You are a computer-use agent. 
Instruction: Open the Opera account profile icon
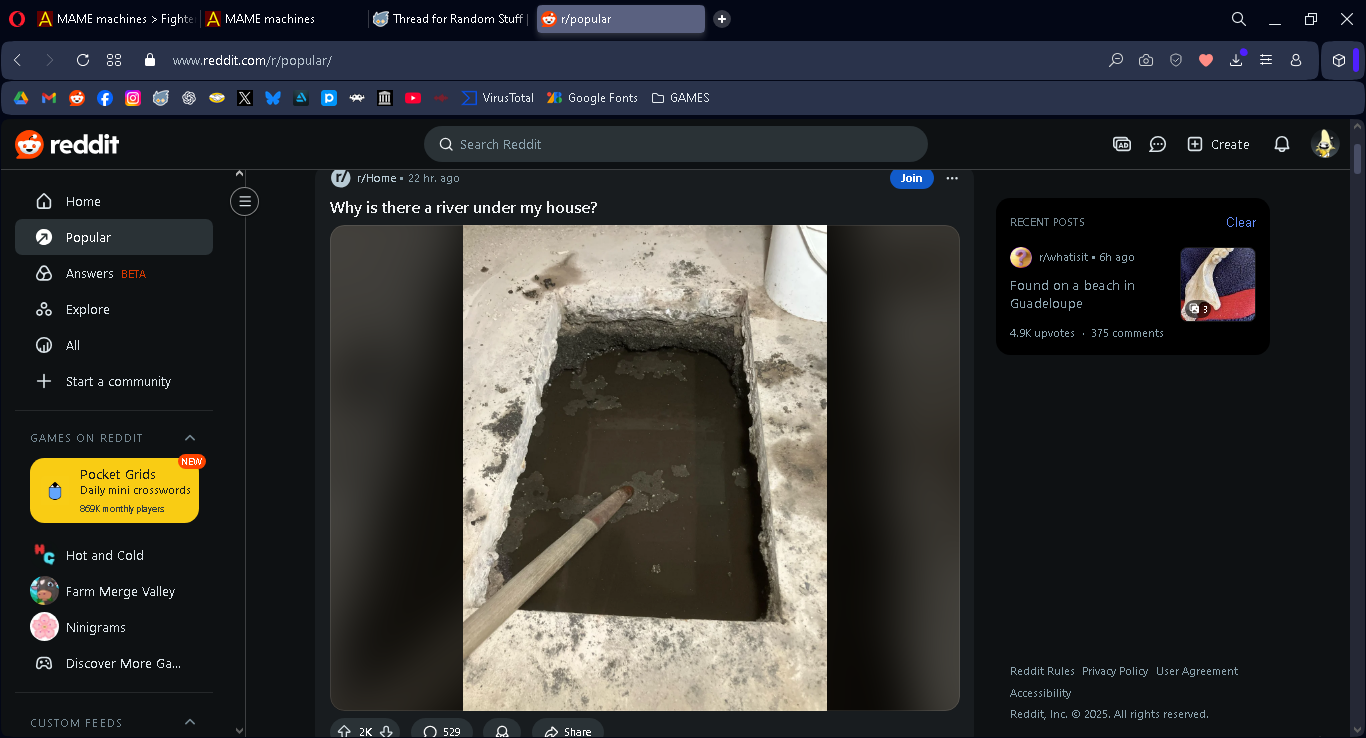[x=1296, y=60]
